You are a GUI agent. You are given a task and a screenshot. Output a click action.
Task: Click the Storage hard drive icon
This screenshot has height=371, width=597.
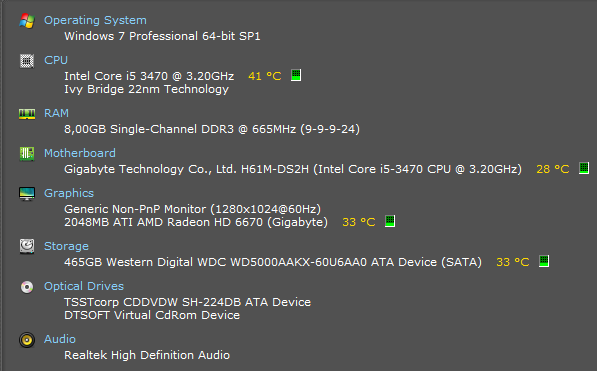(x=27, y=246)
